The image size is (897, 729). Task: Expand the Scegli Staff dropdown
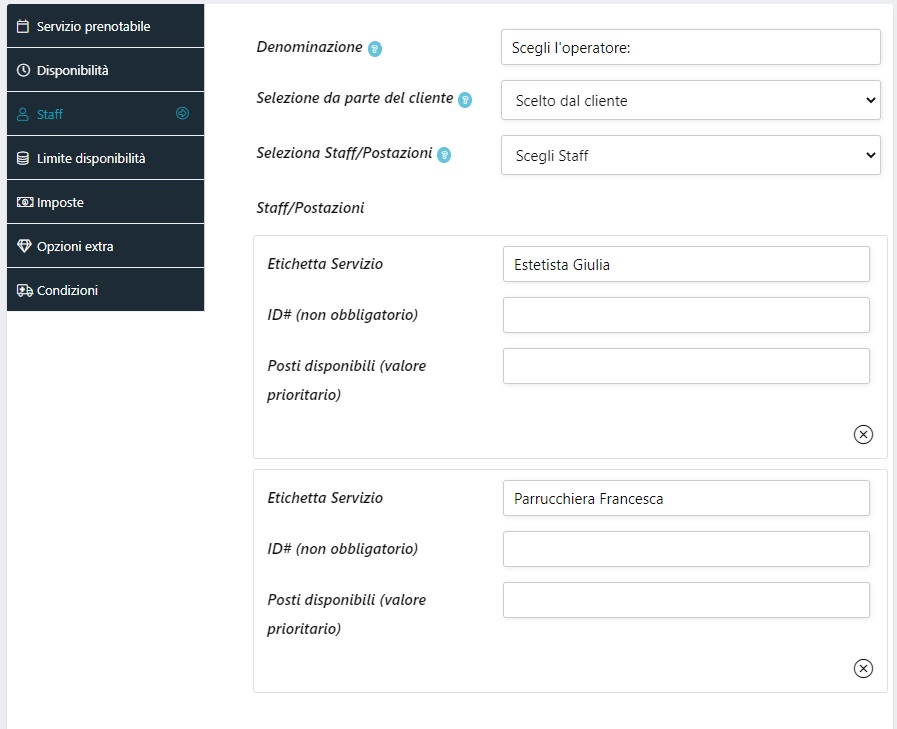point(690,155)
